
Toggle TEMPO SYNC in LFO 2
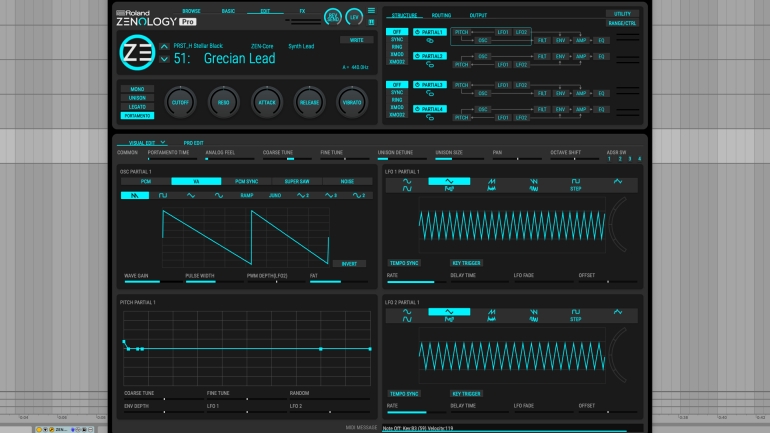tap(404, 394)
